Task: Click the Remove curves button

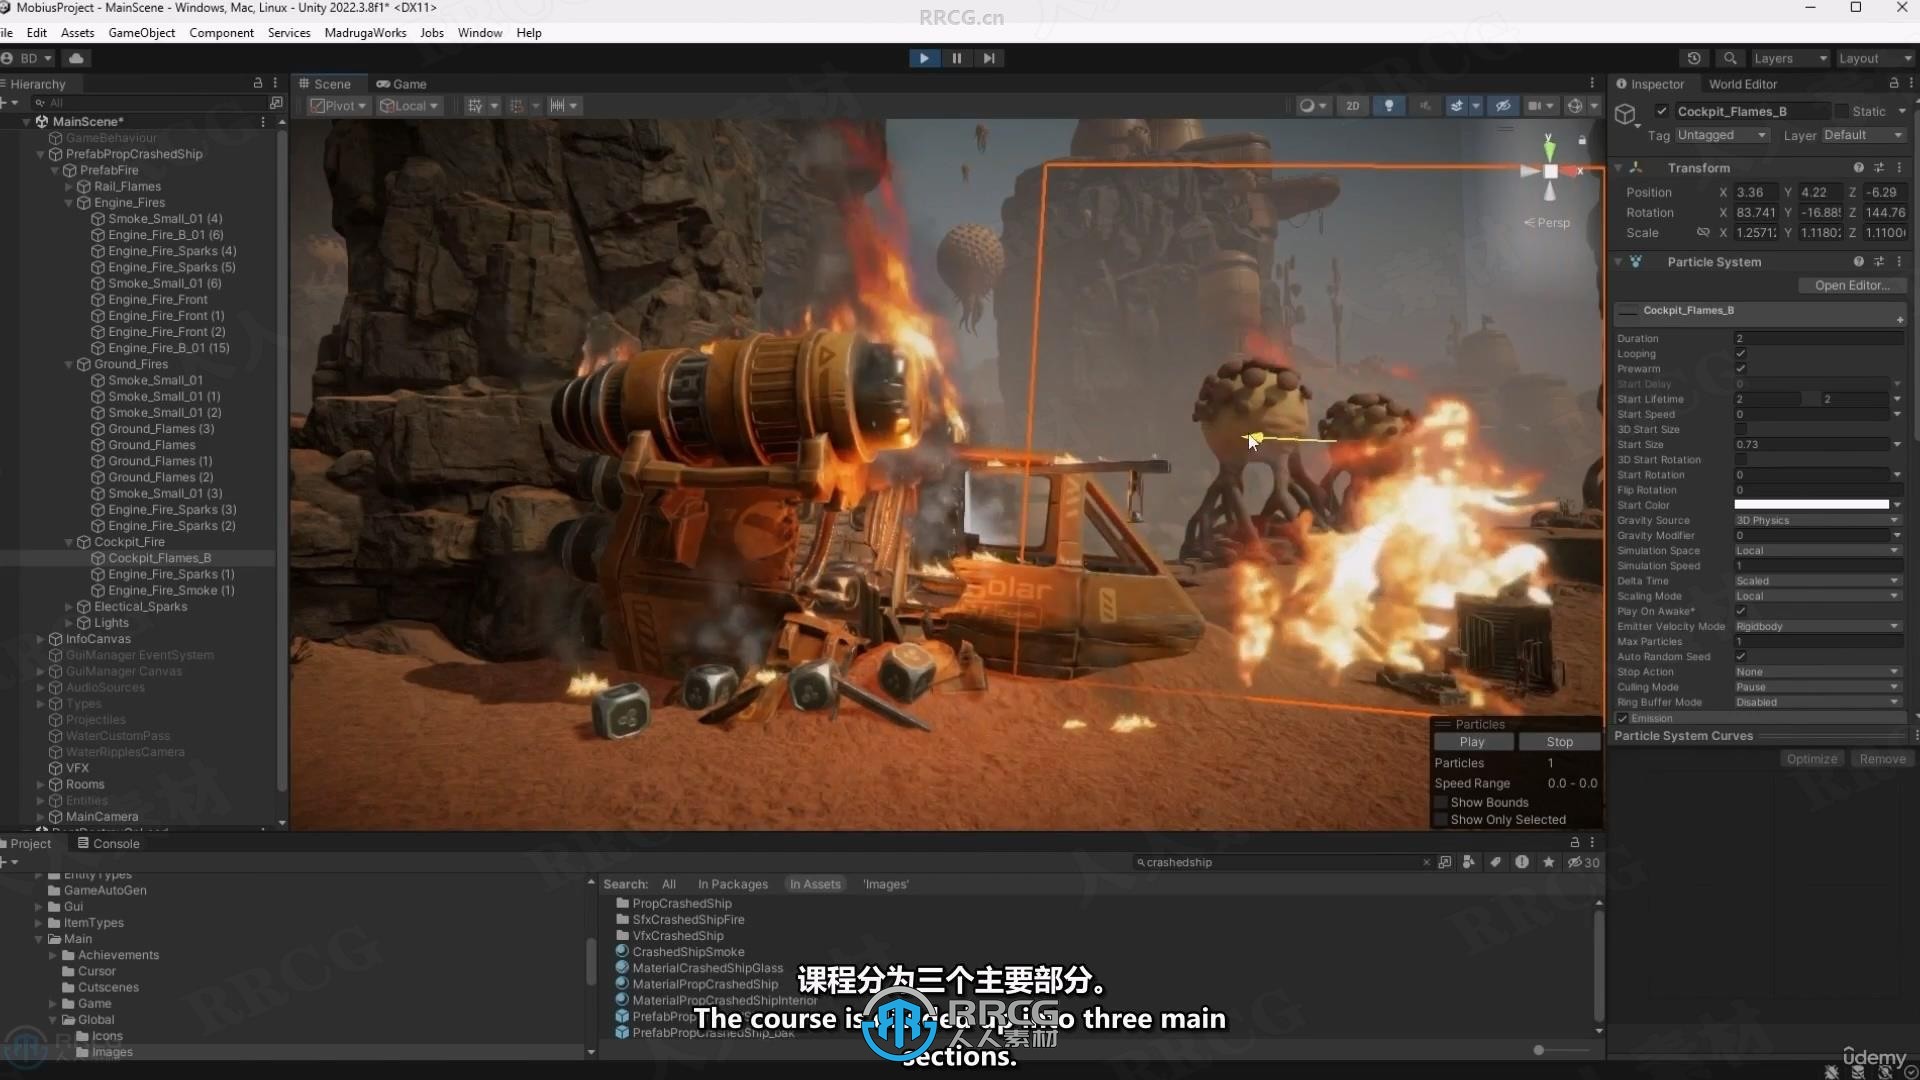Action: [1881, 759]
